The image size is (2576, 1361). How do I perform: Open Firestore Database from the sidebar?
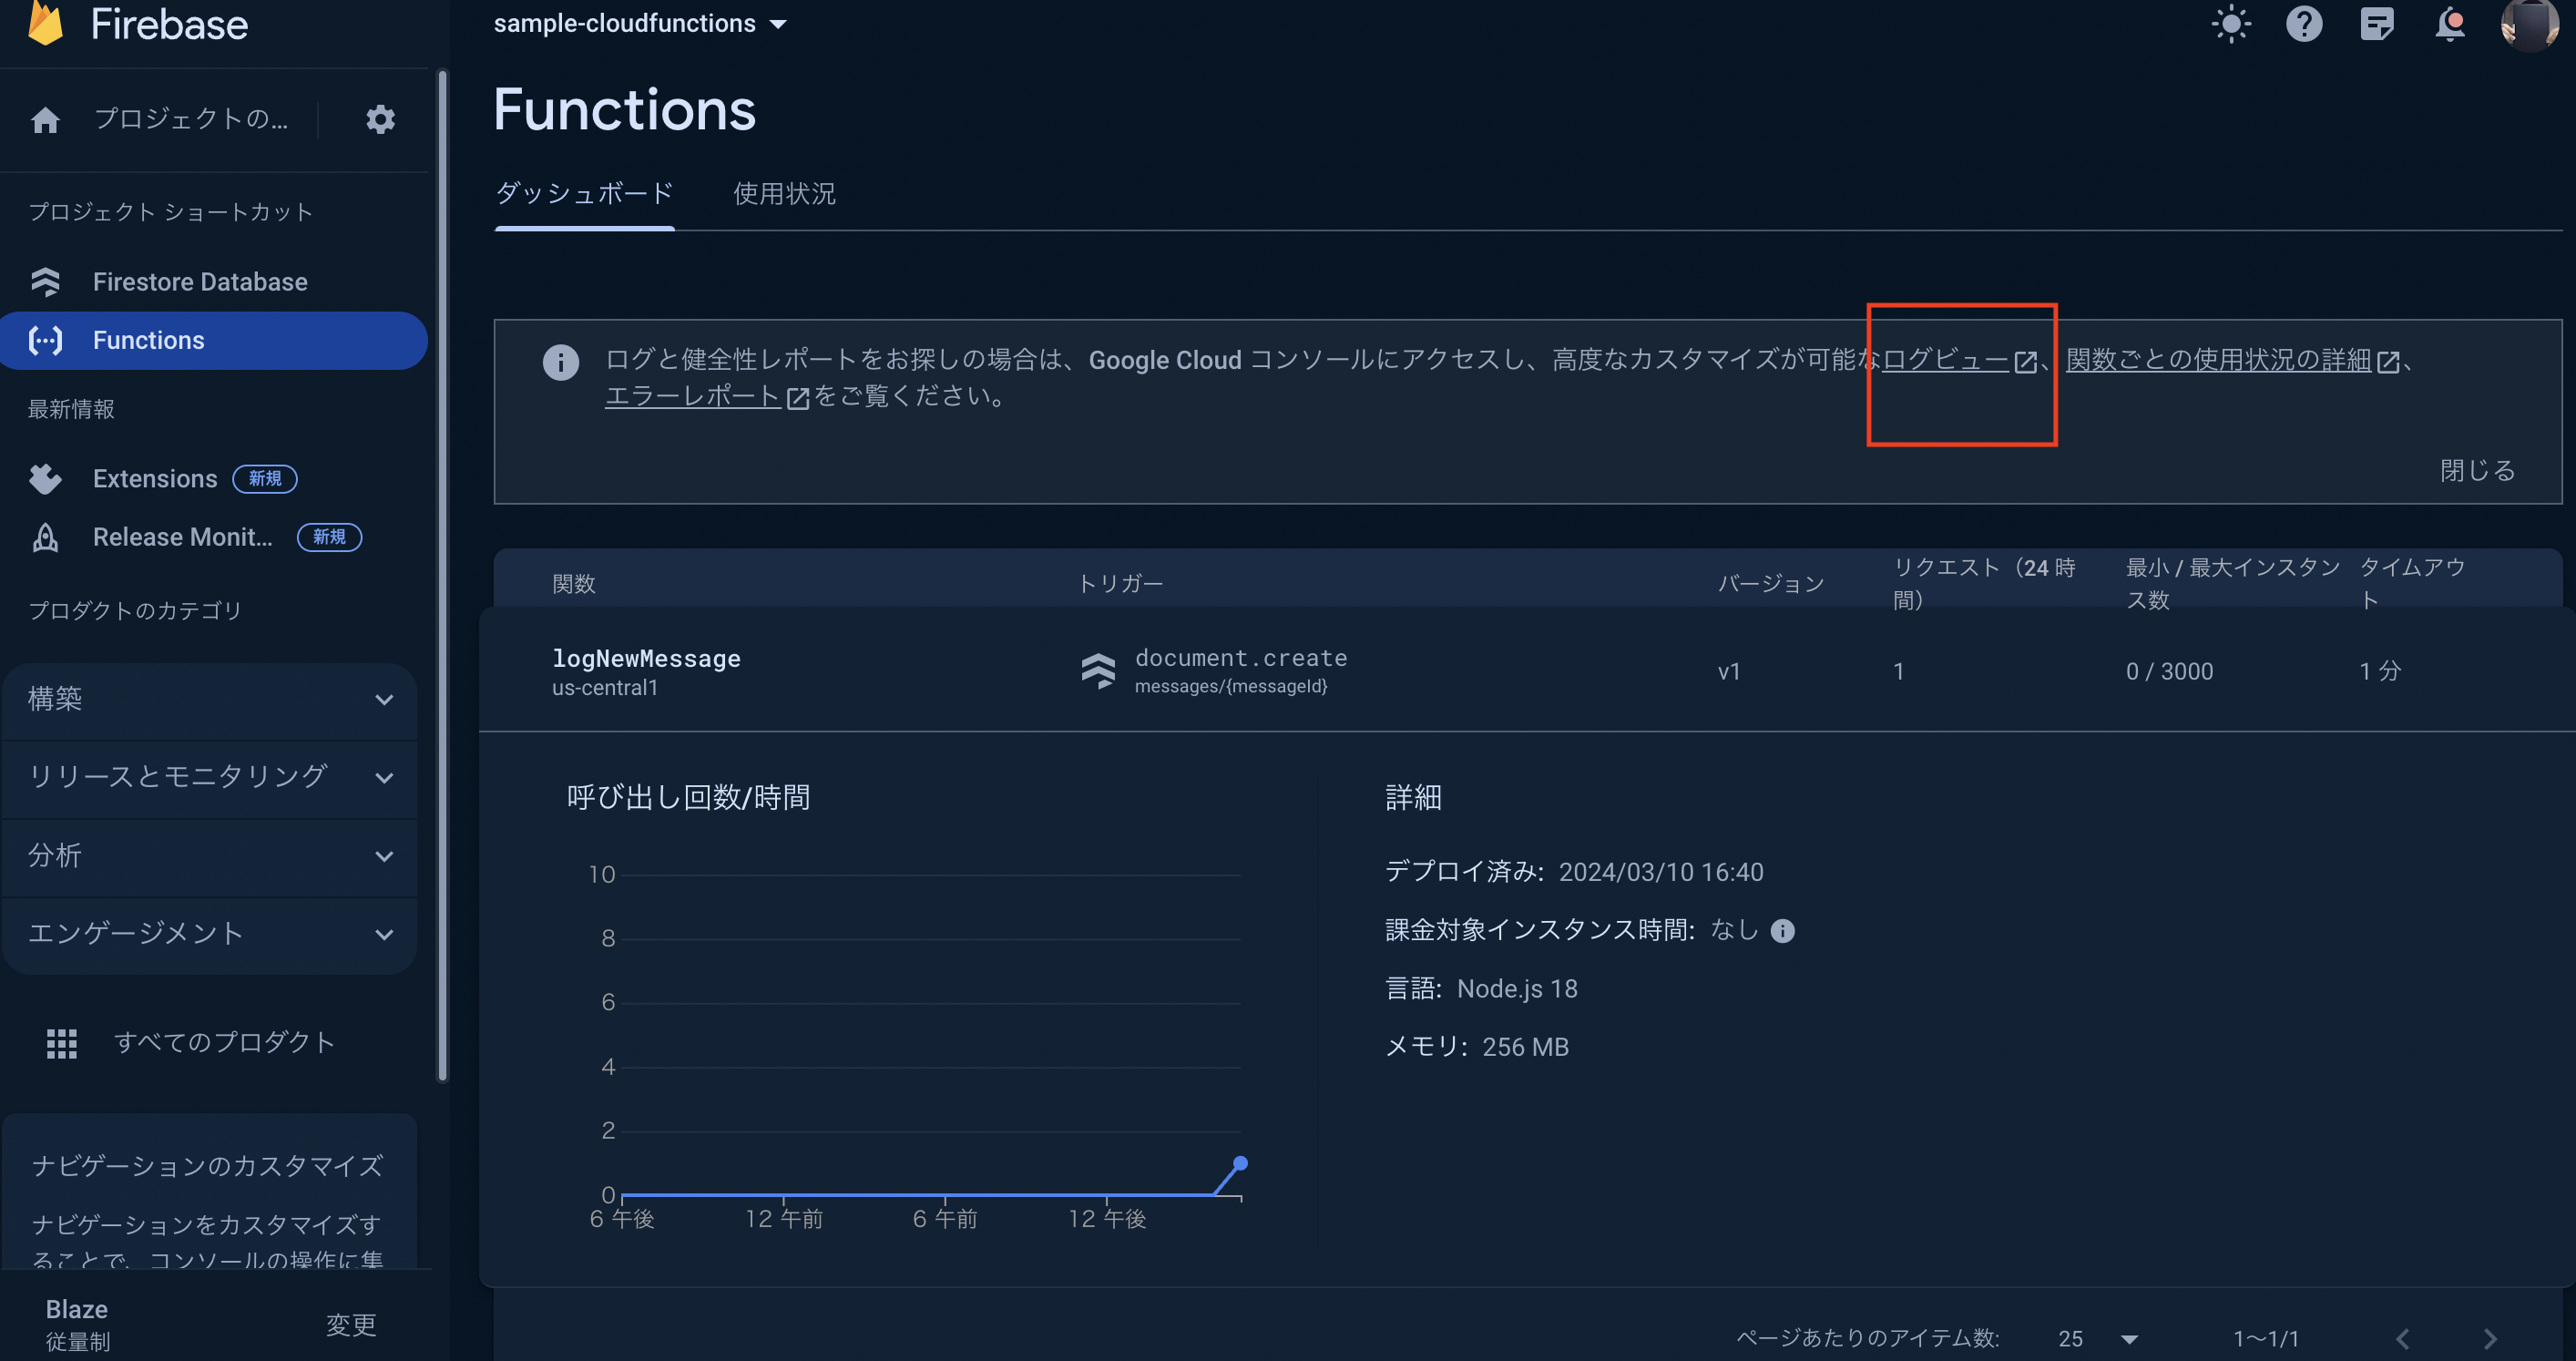coord(200,281)
